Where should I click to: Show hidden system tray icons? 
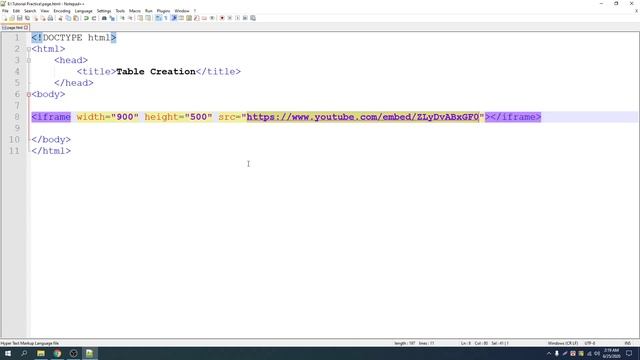pos(549,353)
